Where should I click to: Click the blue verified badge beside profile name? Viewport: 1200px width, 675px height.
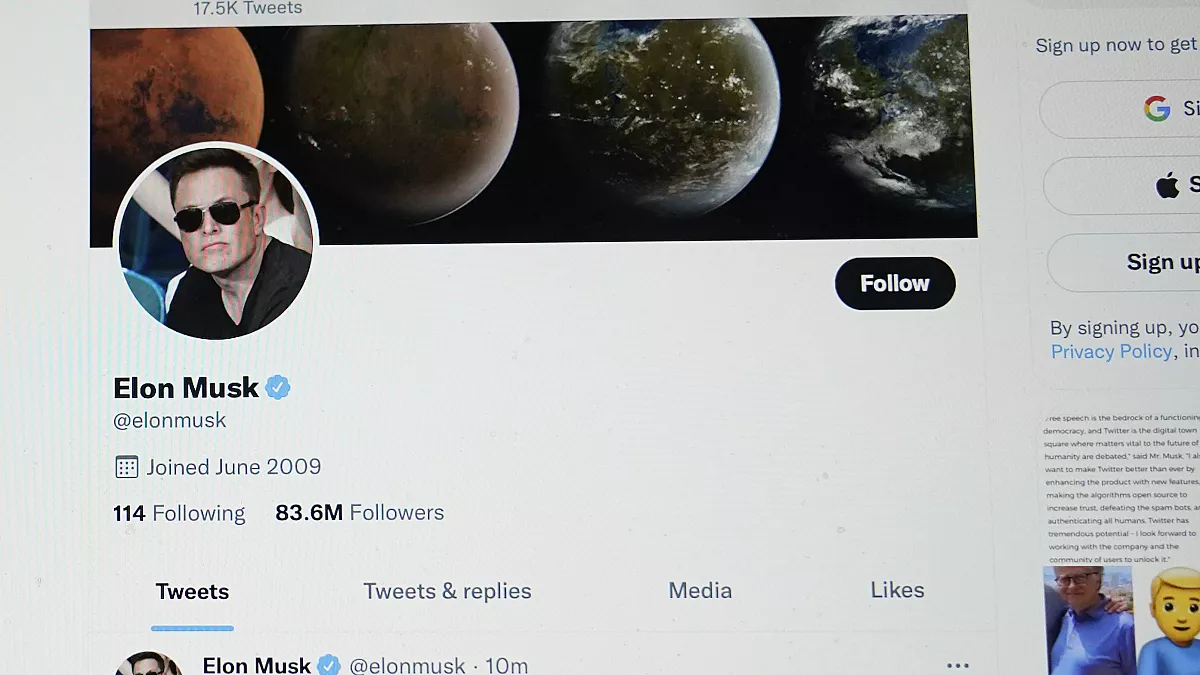click(278, 388)
